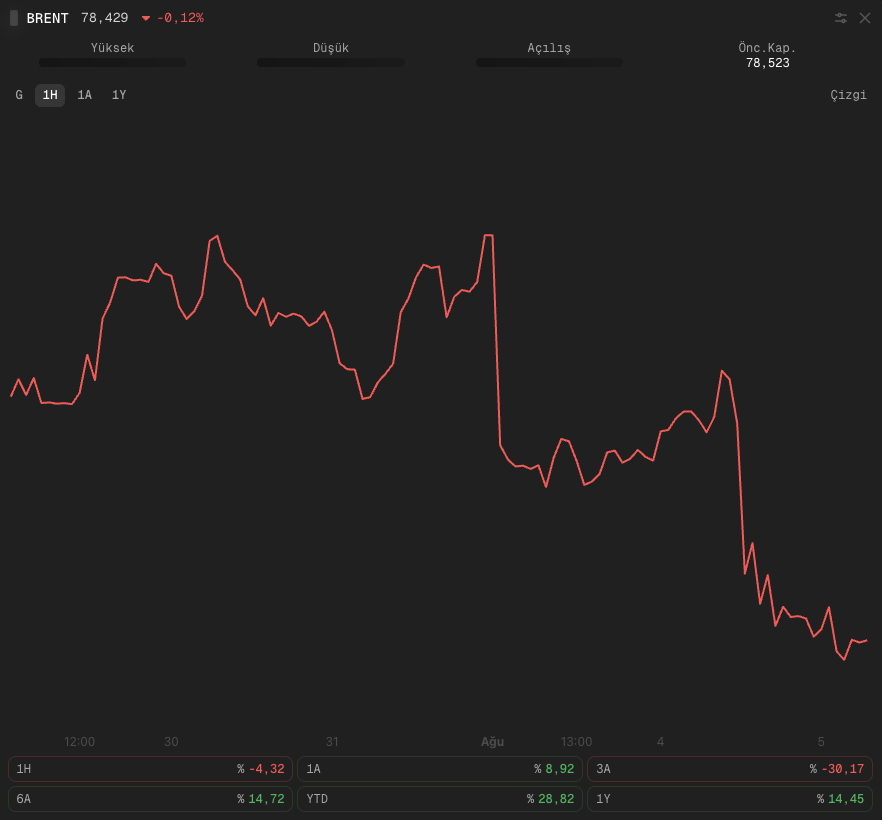Click the Açılış label

click(549, 48)
